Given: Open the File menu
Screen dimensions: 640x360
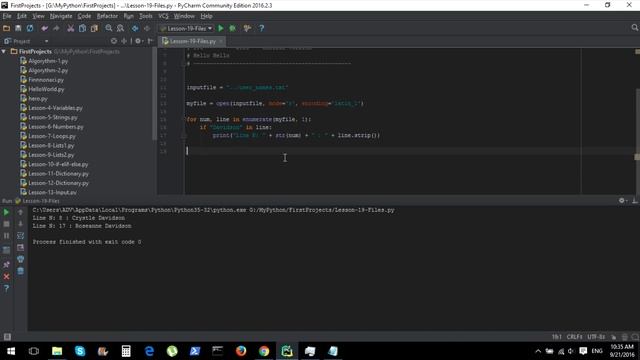Looking at the screenshot, I should pyautogui.click(x=7, y=16).
